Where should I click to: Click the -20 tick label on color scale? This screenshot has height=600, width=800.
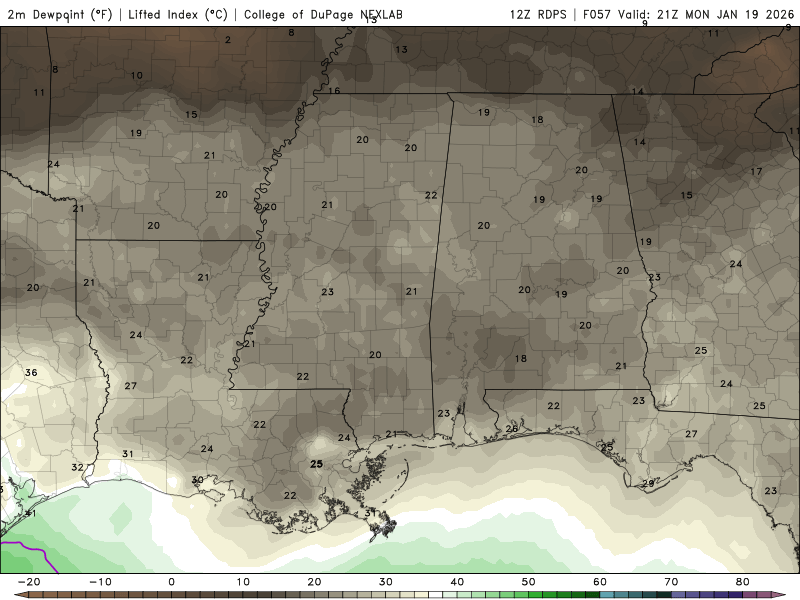[x=29, y=582]
